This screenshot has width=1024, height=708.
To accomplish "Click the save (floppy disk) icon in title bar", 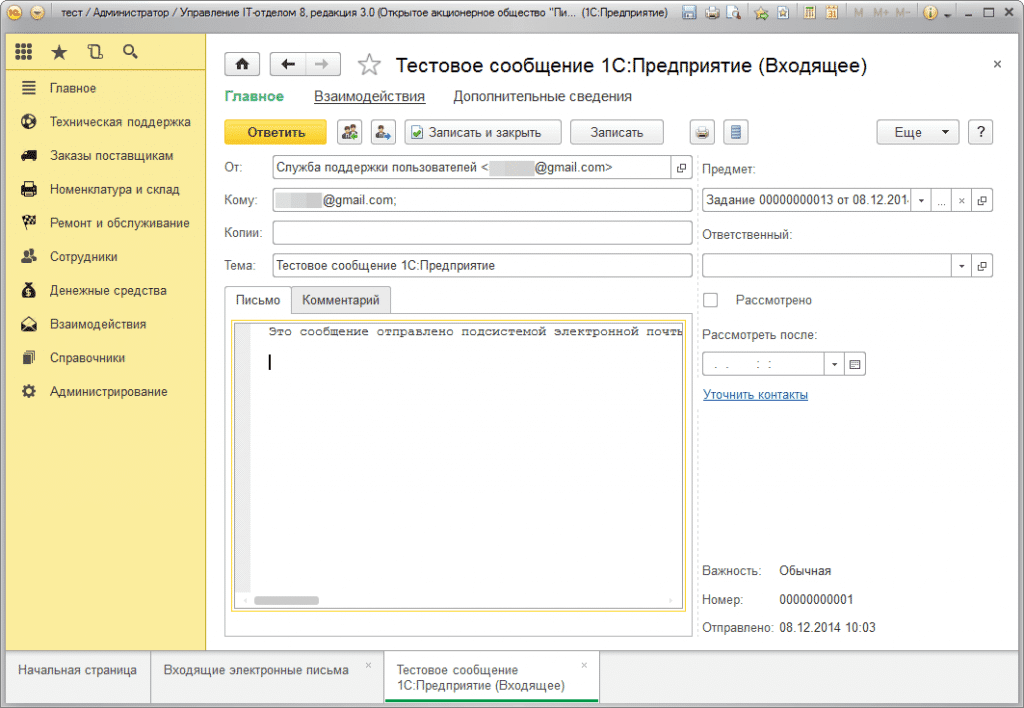I will (x=689, y=12).
